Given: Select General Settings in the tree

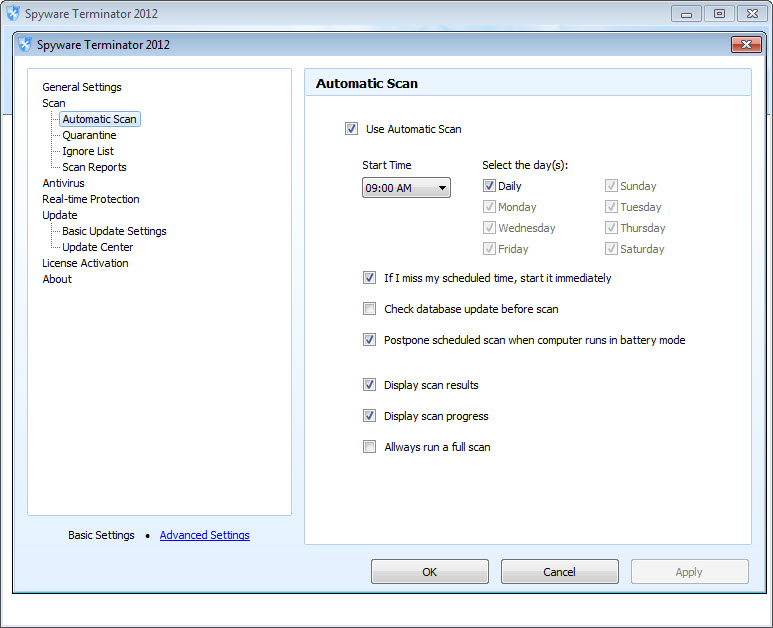Looking at the screenshot, I should [82, 87].
